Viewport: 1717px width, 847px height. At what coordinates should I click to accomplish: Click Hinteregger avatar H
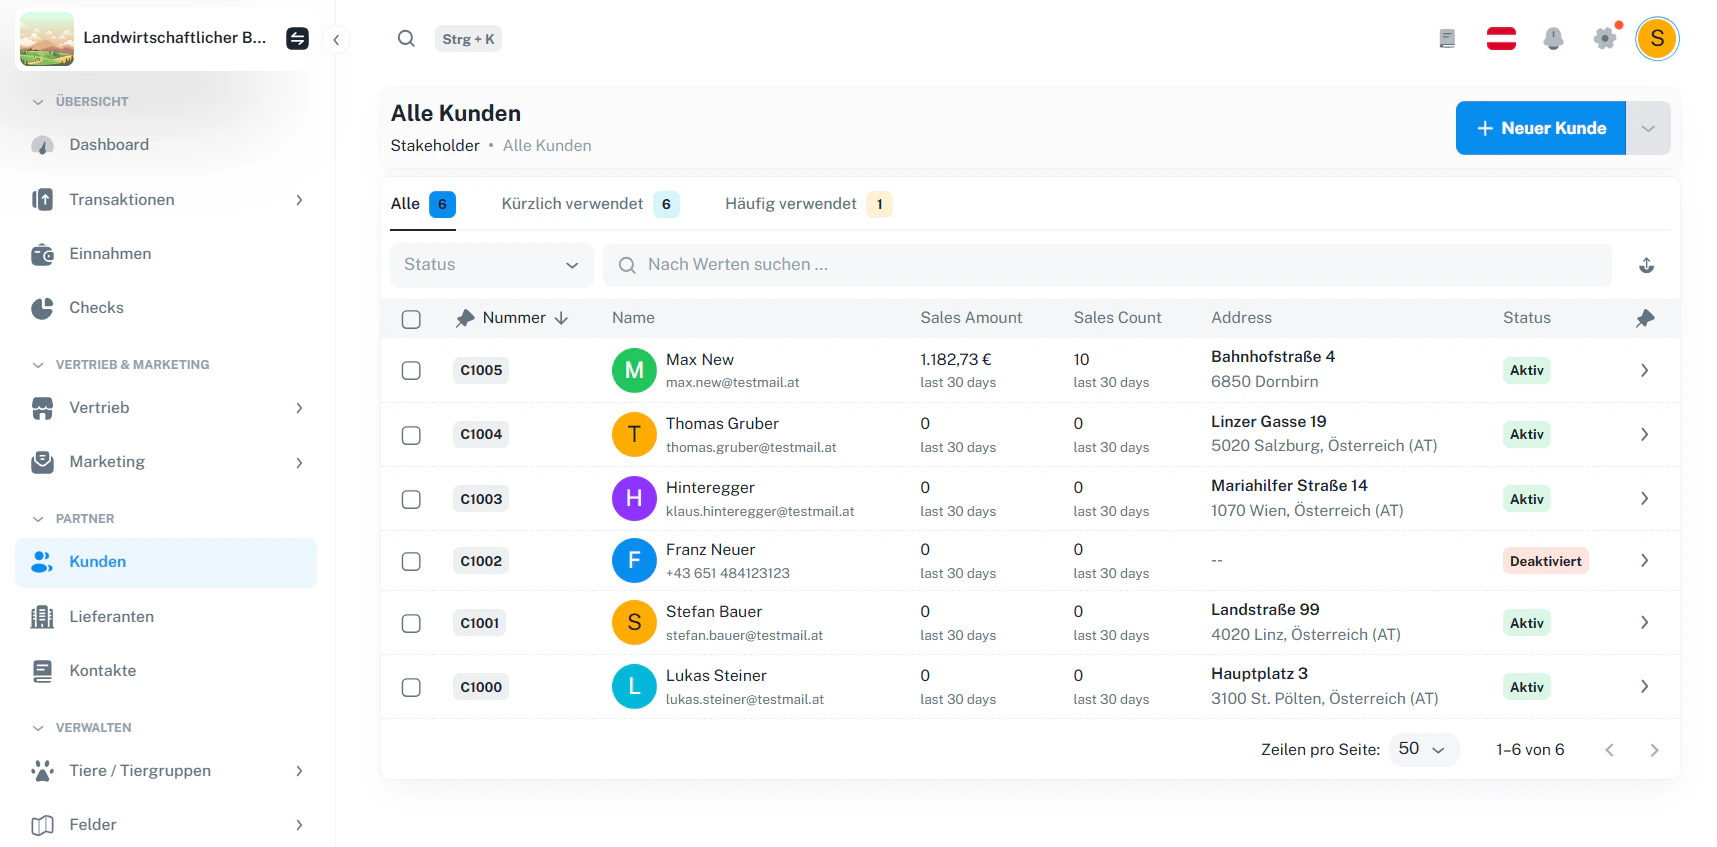coord(634,499)
